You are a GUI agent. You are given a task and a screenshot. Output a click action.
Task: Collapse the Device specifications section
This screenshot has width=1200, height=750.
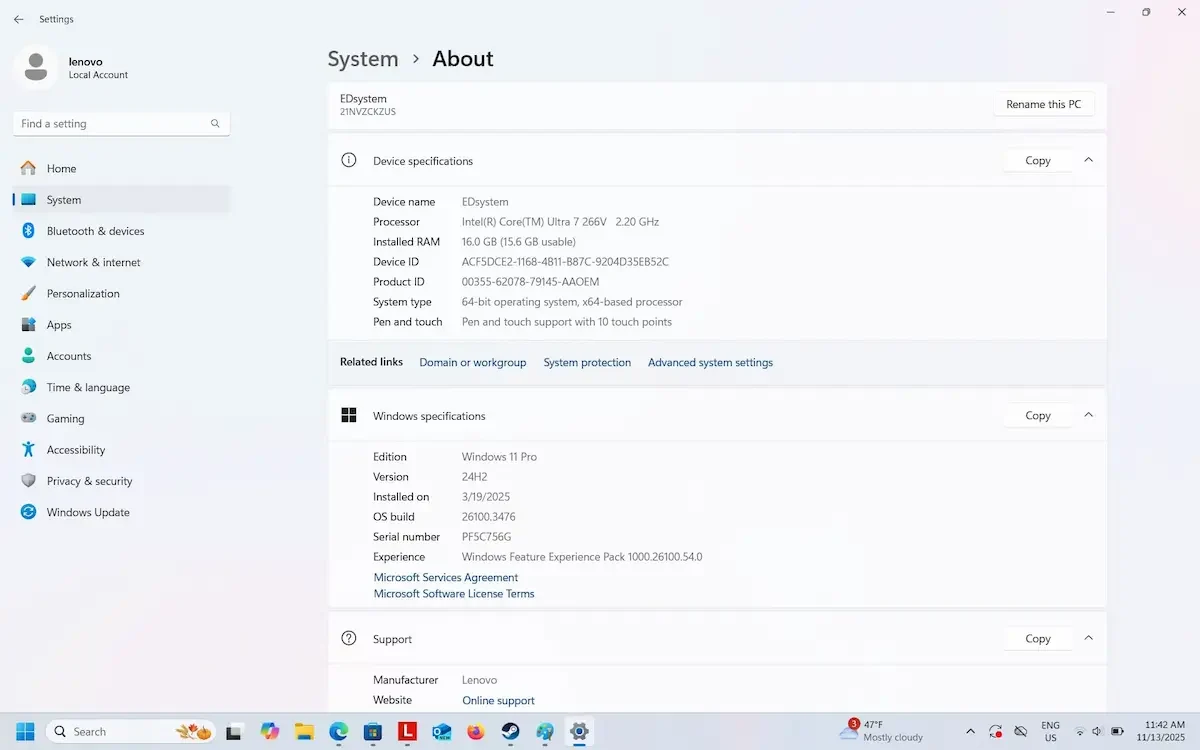point(1089,160)
